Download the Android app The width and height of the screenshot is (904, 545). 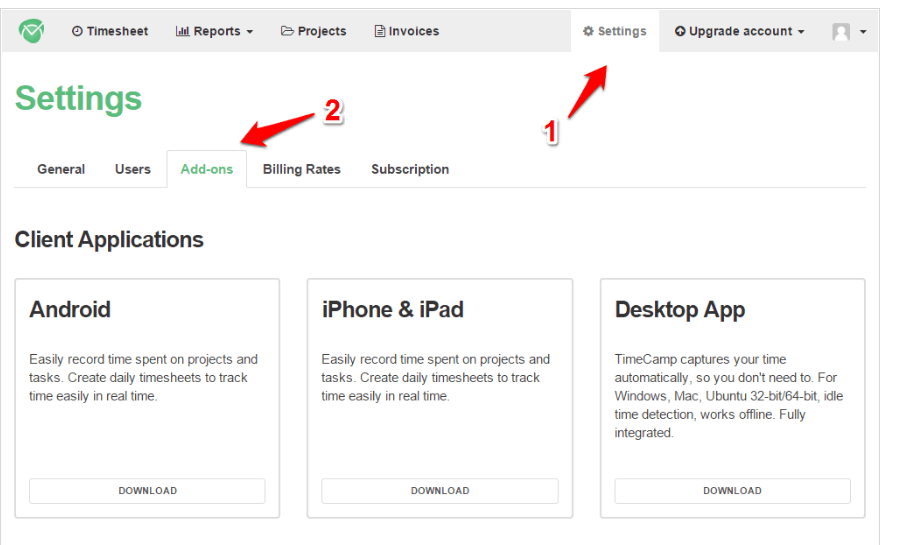tap(148, 491)
